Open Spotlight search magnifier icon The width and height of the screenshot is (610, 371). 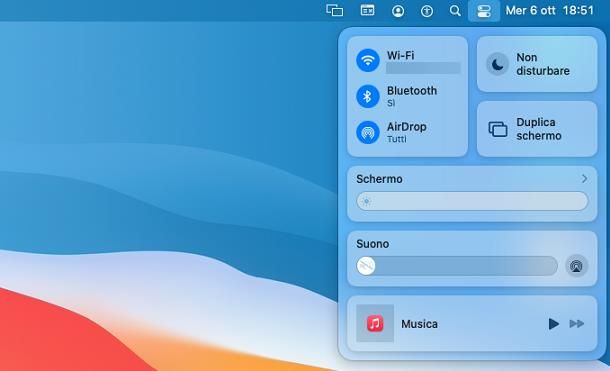[x=455, y=10]
